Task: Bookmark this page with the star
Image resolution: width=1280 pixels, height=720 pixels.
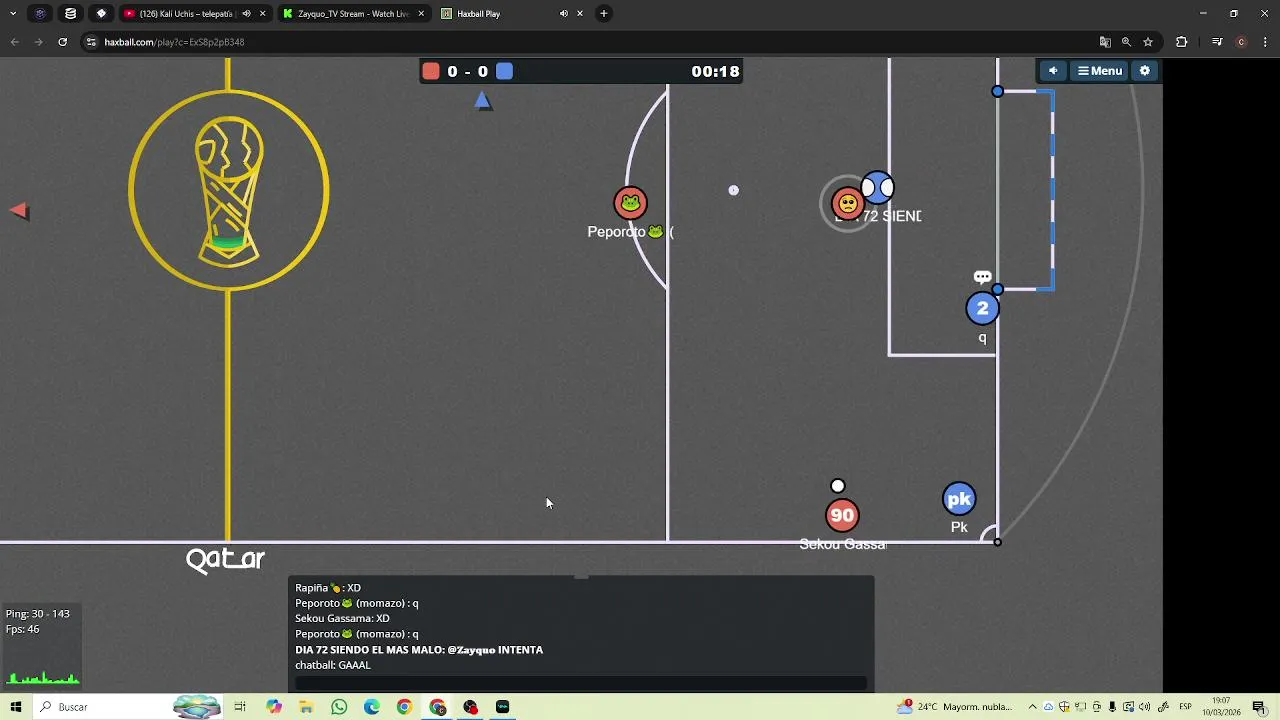Action: coord(1148,42)
